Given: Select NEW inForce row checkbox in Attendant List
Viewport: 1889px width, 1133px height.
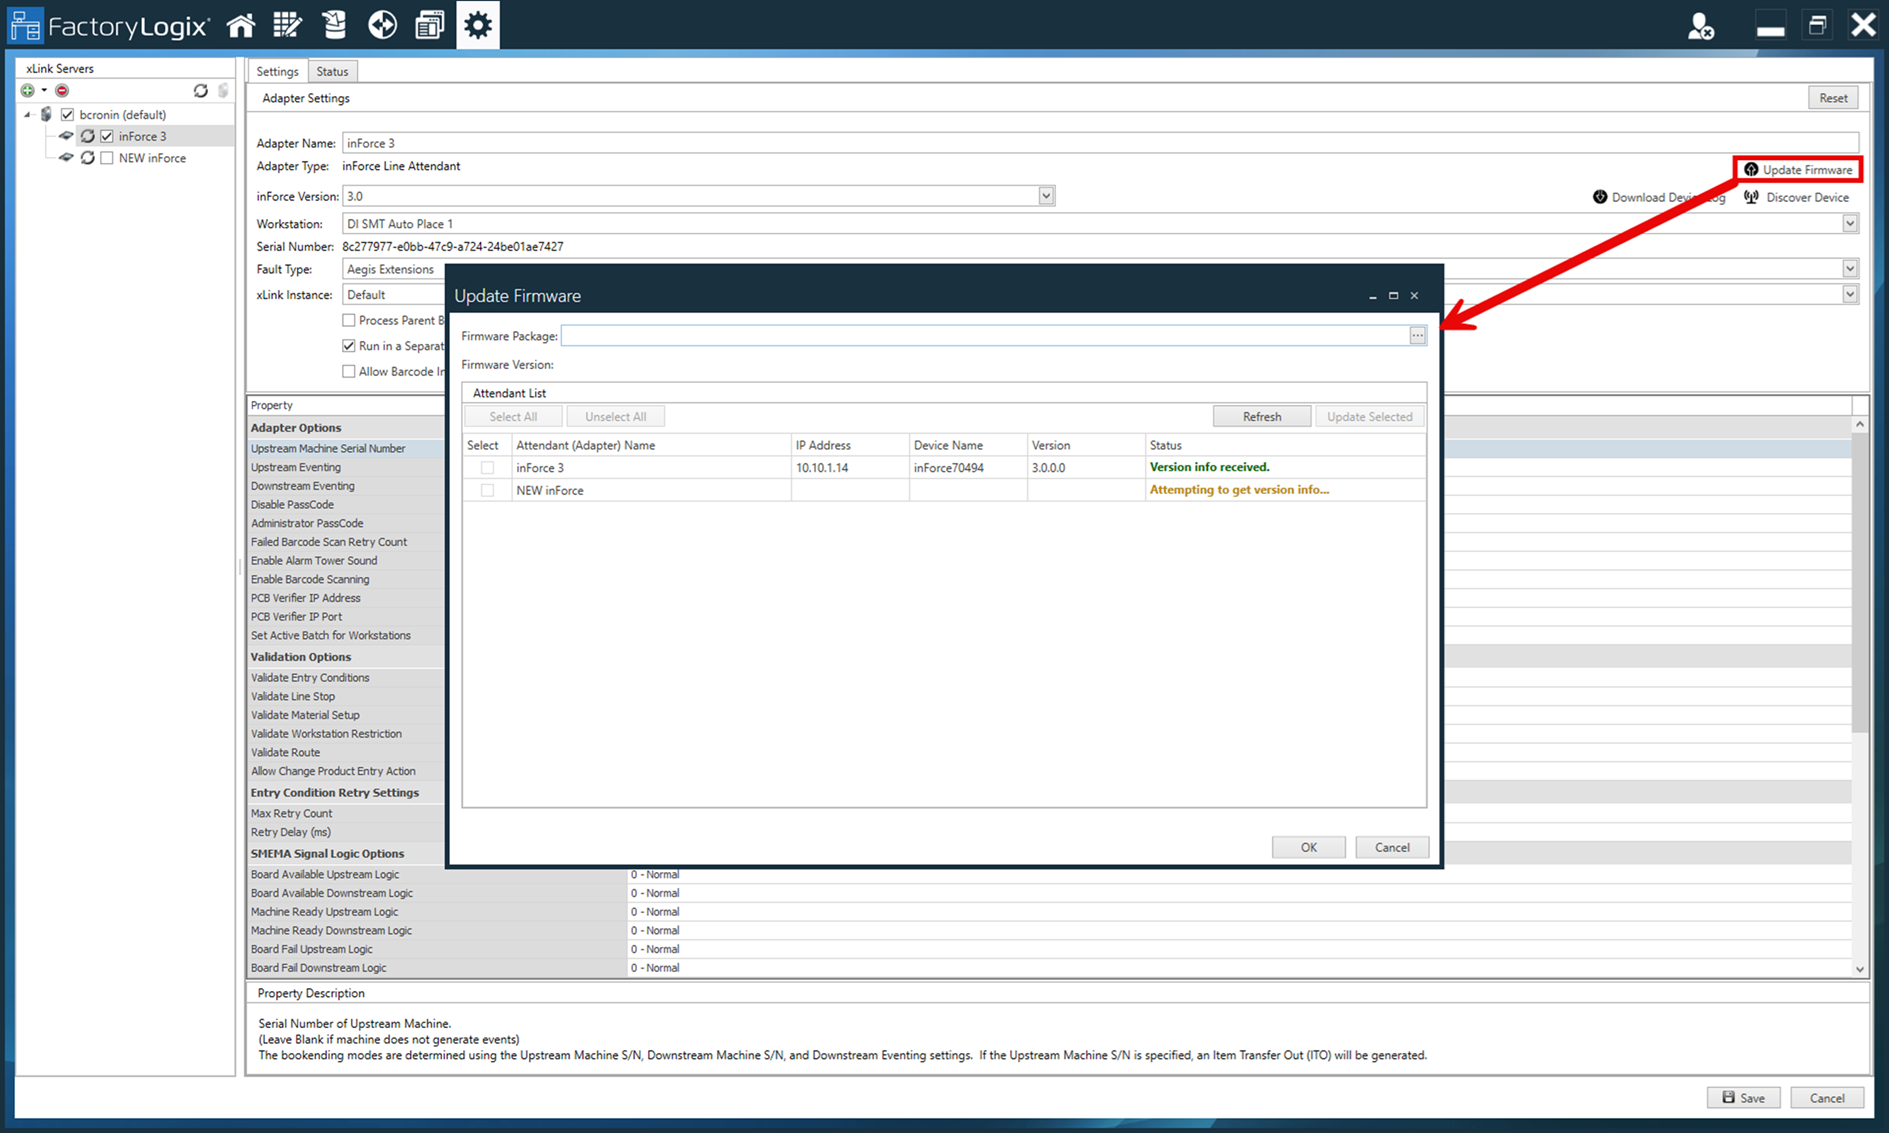Looking at the screenshot, I should [487, 490].
